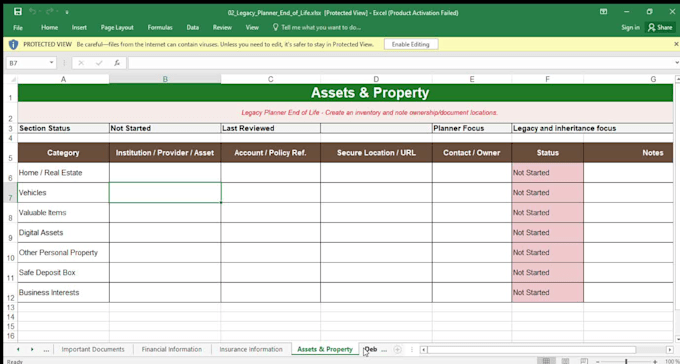This screenshot has height=364, width=680.
Task: Click 'Not Started' status for Vehicles row
Action: pos(548,193)
